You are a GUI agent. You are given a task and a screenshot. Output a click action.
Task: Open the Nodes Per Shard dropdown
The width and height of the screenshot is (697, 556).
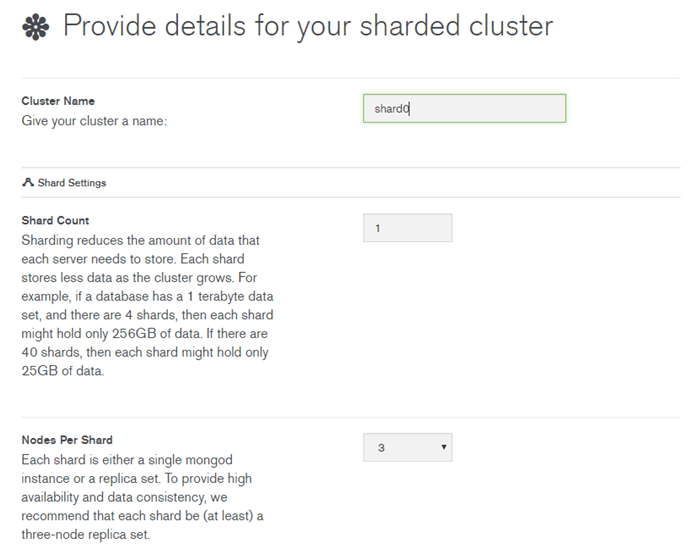click(x=408, y=448)
